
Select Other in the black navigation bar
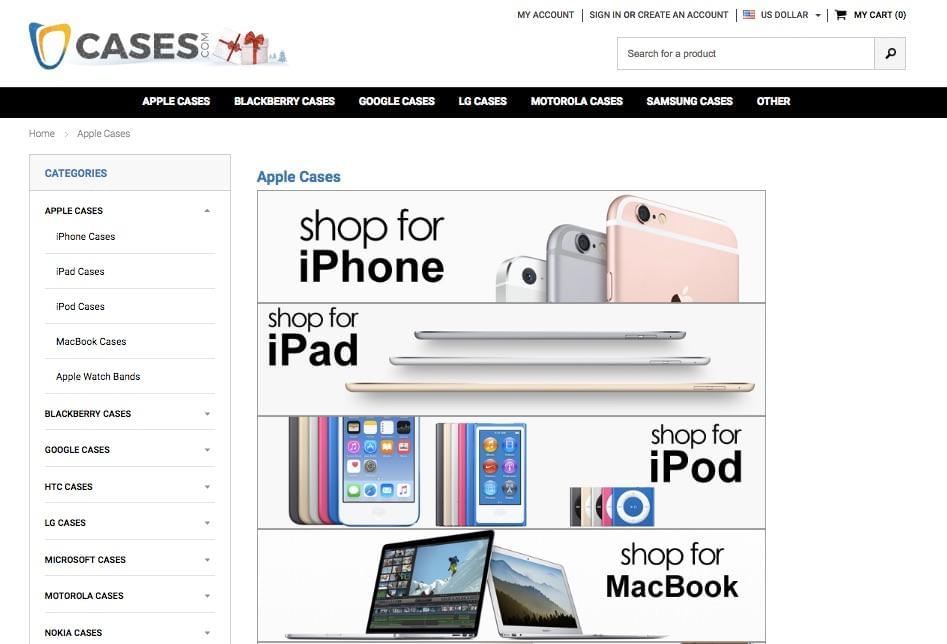coord(773,101)
